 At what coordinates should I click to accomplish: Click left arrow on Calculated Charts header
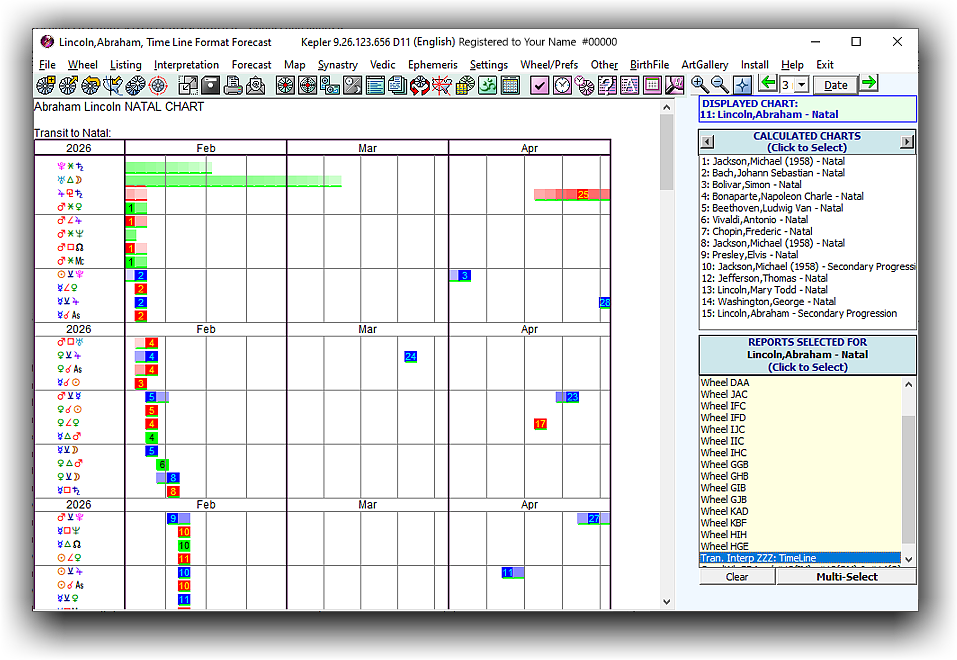(707, 142)
